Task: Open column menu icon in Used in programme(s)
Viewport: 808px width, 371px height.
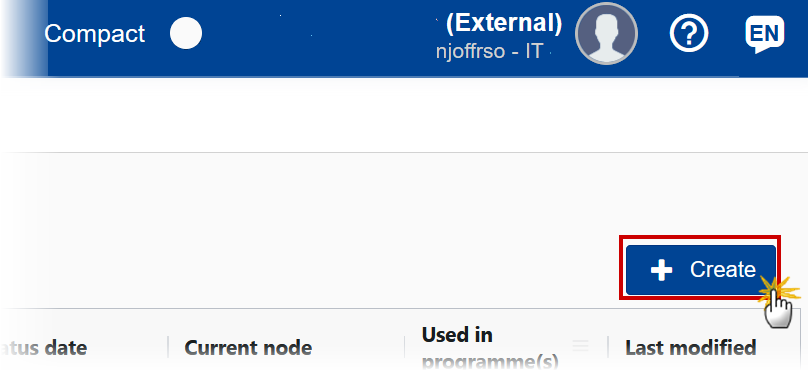Action: [581, 346]
